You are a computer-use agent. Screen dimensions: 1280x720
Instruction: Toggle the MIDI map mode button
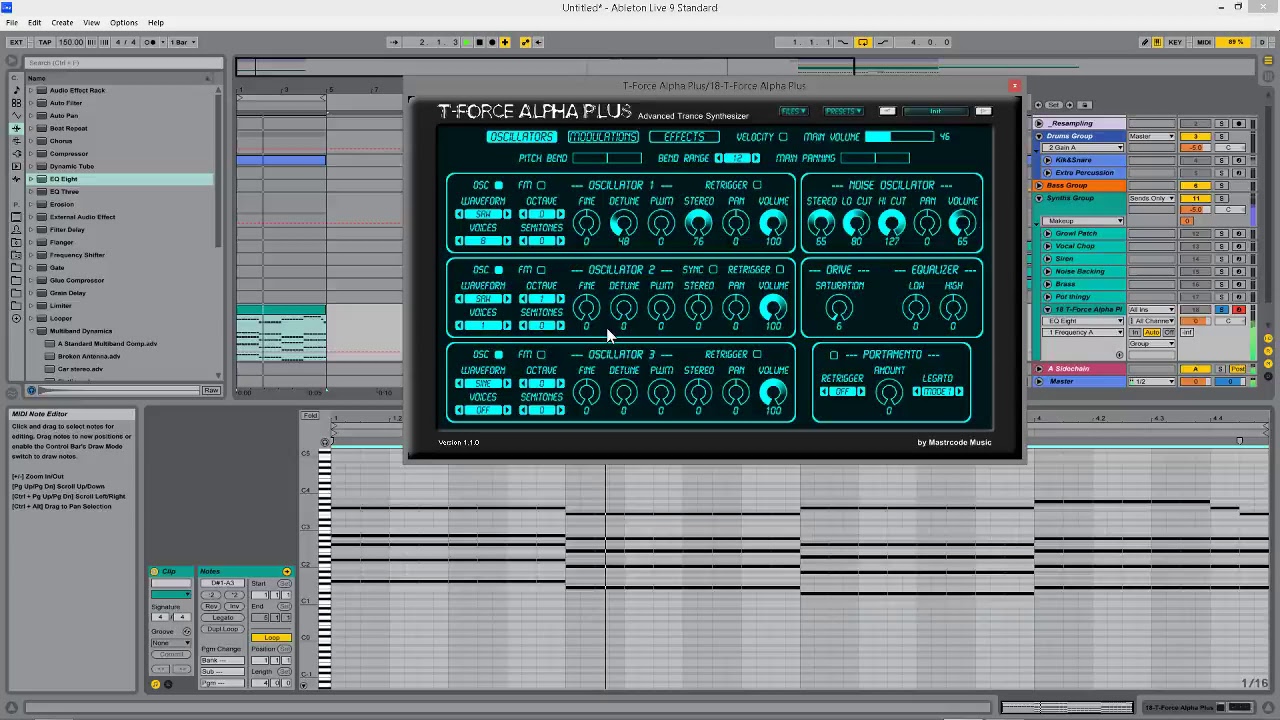click(x=1204, y=42)
